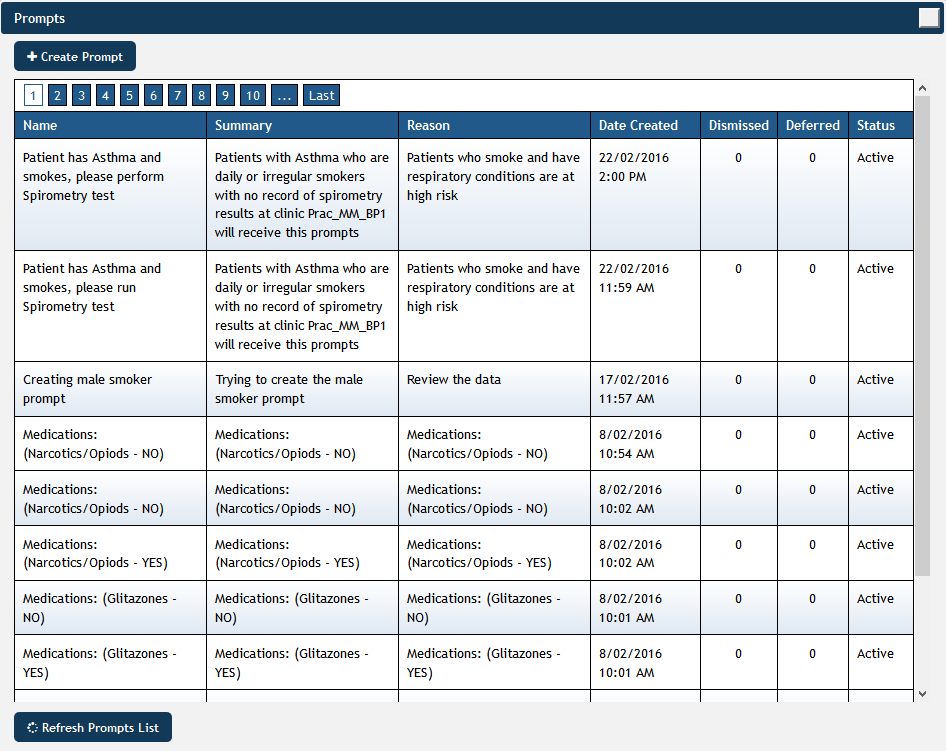Click the white square button in Prompts header
Viewport: 946px width, 751px height.
coord(929,18)
